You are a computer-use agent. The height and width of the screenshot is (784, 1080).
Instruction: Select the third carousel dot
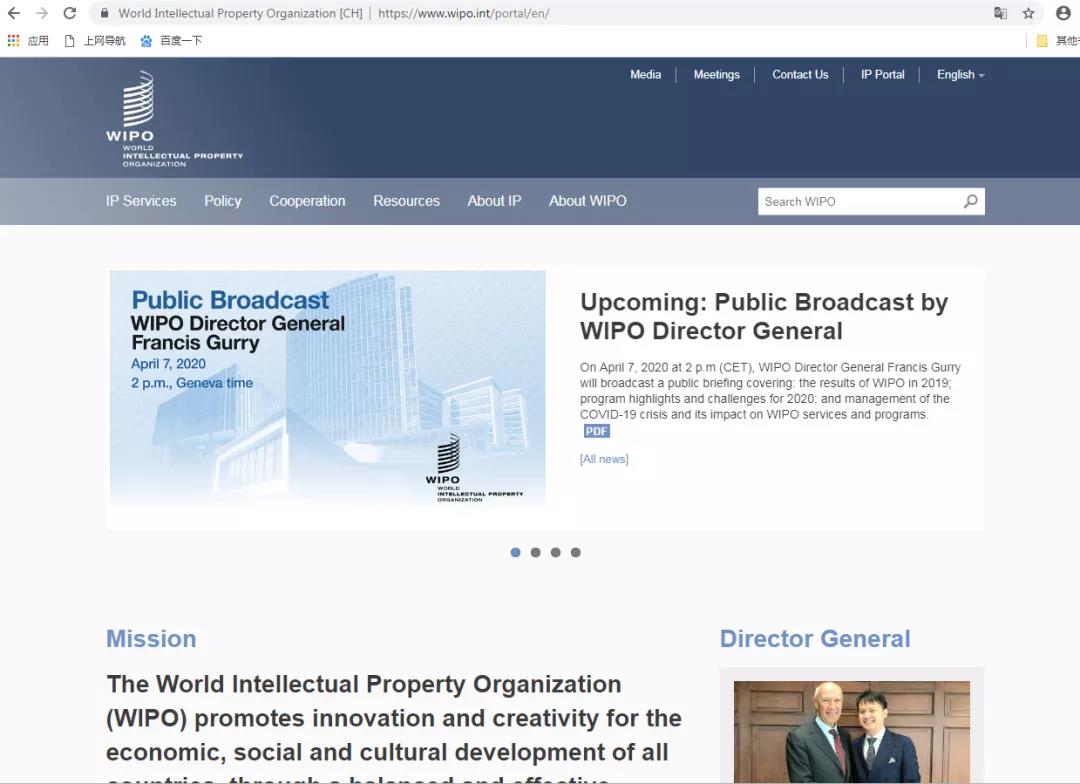(x=555, y=553)
